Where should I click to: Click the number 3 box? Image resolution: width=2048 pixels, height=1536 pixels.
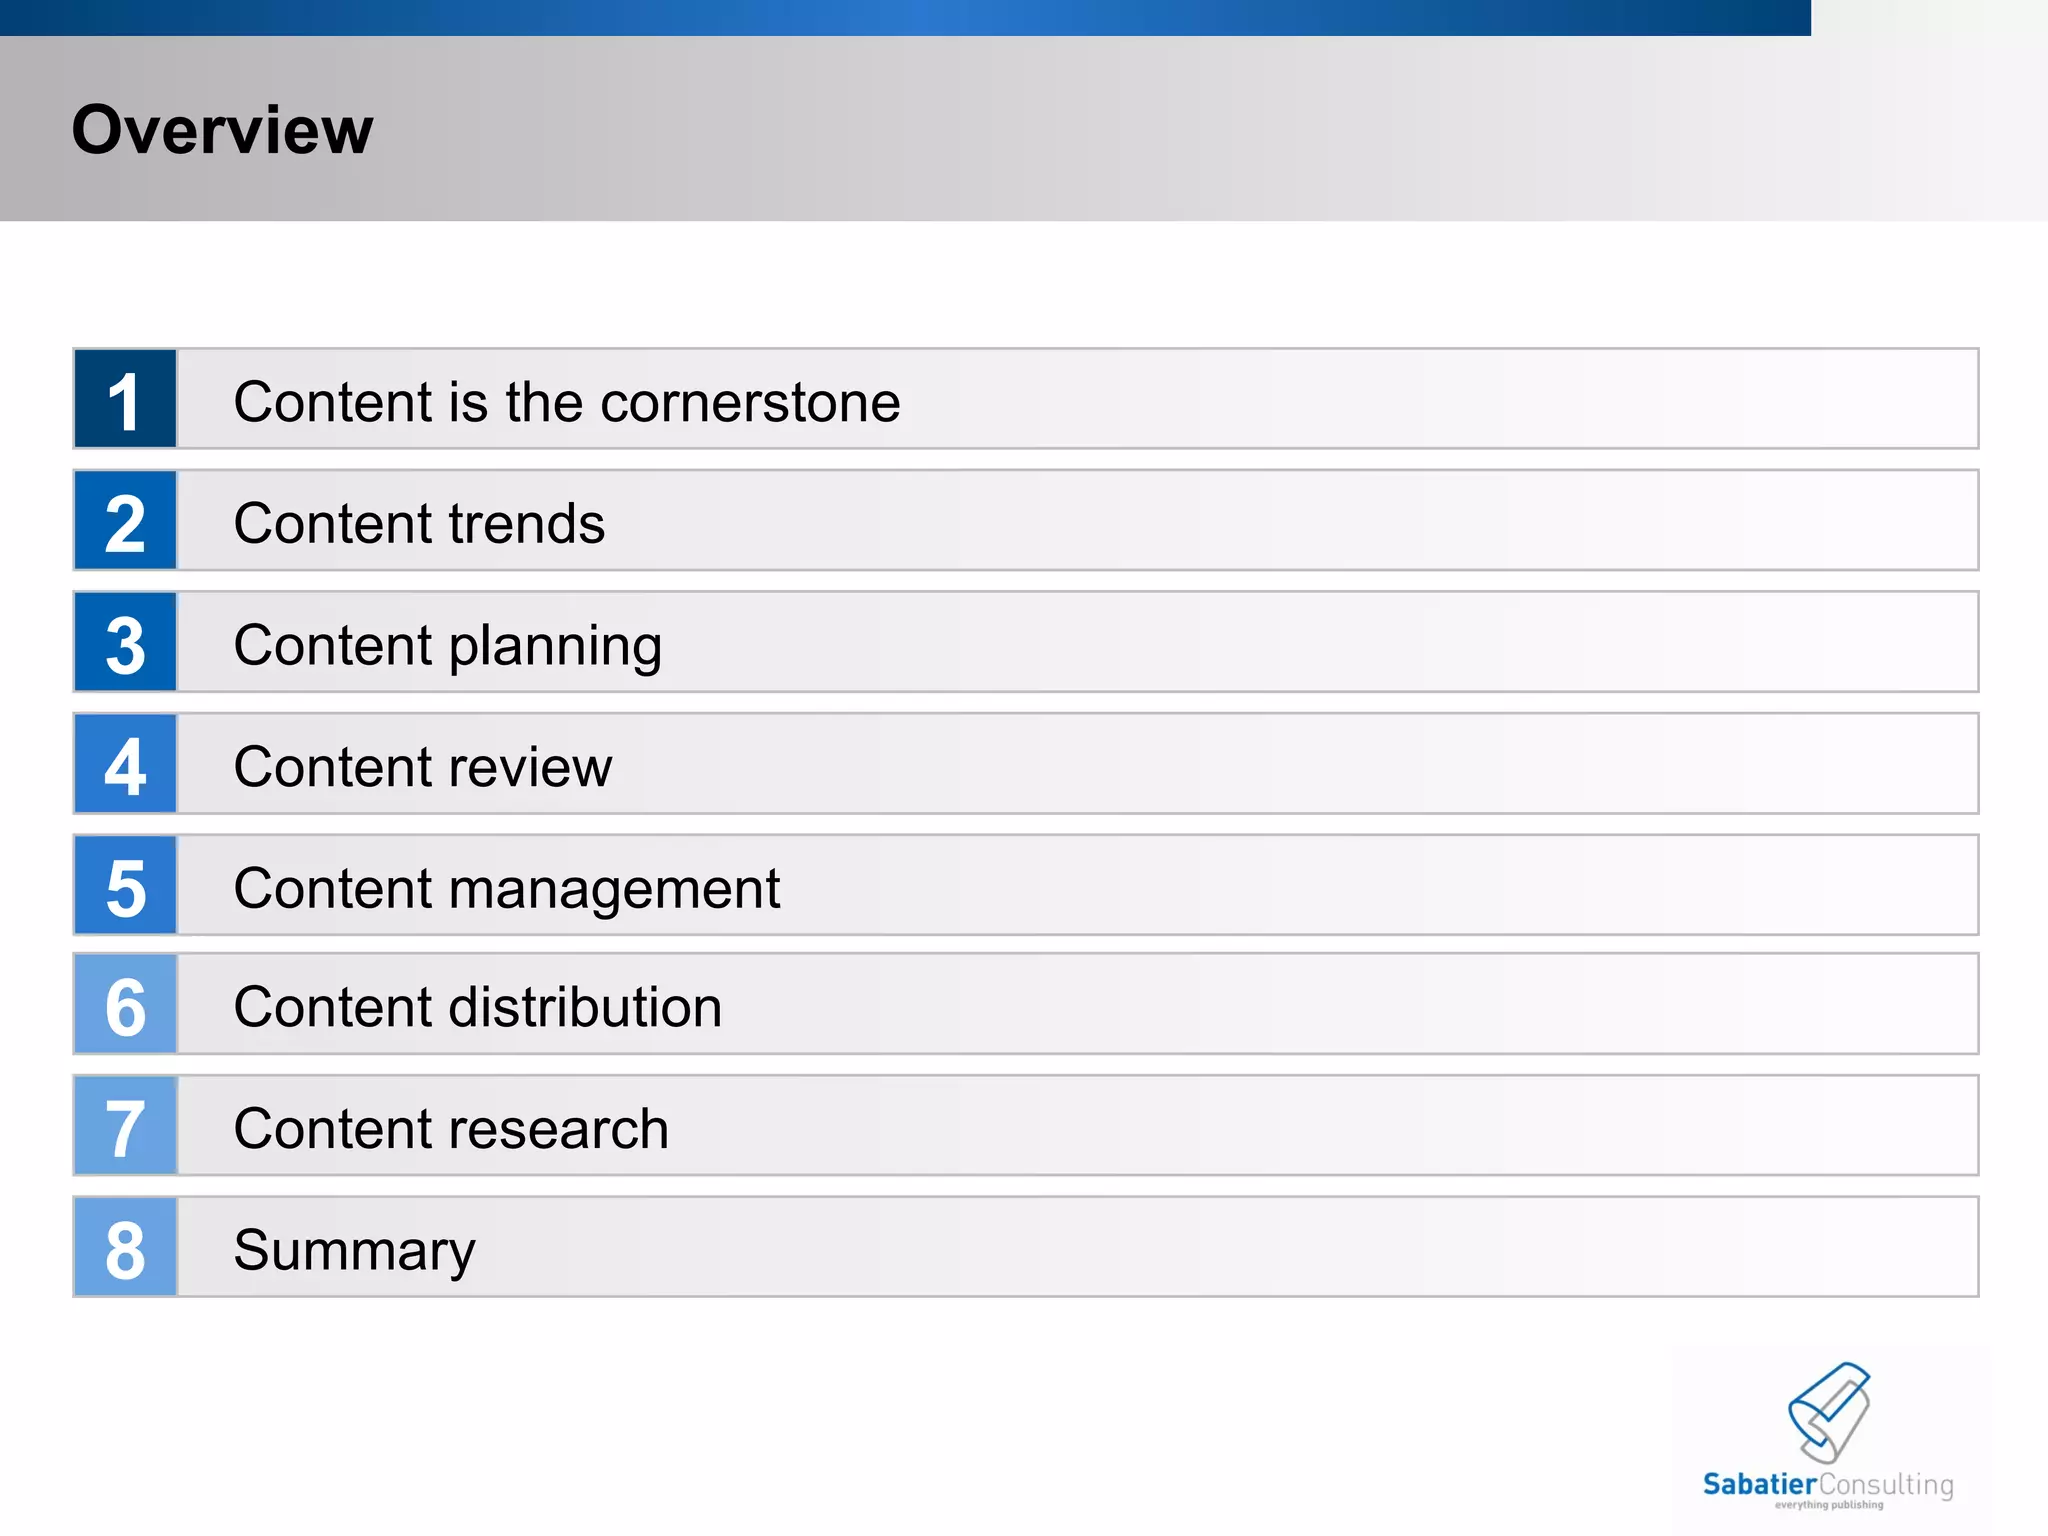(x=125, y=642)
